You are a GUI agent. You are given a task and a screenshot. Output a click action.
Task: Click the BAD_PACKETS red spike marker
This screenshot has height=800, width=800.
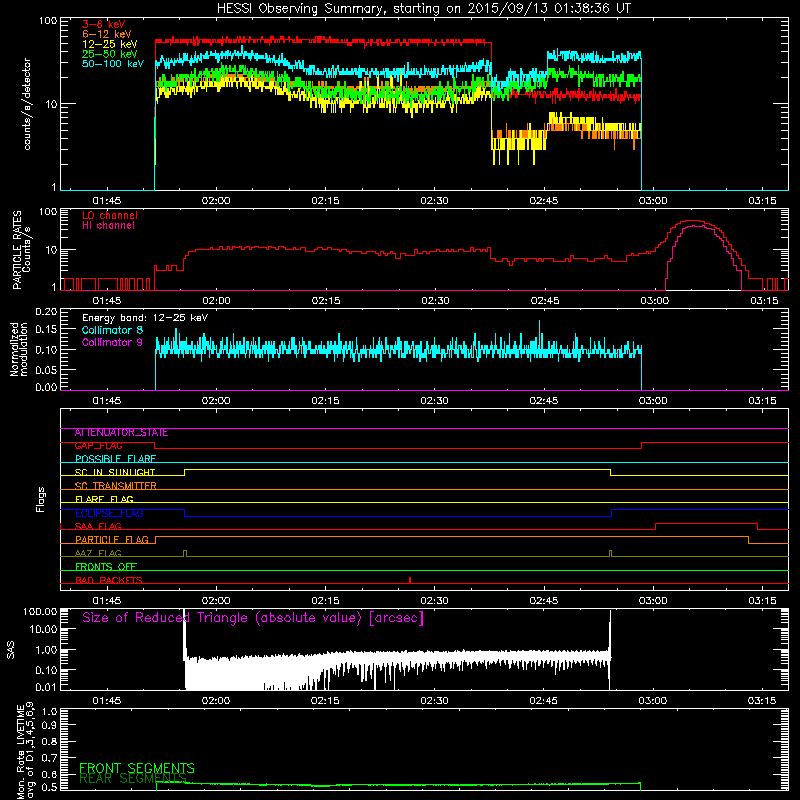tap(410, 580)
